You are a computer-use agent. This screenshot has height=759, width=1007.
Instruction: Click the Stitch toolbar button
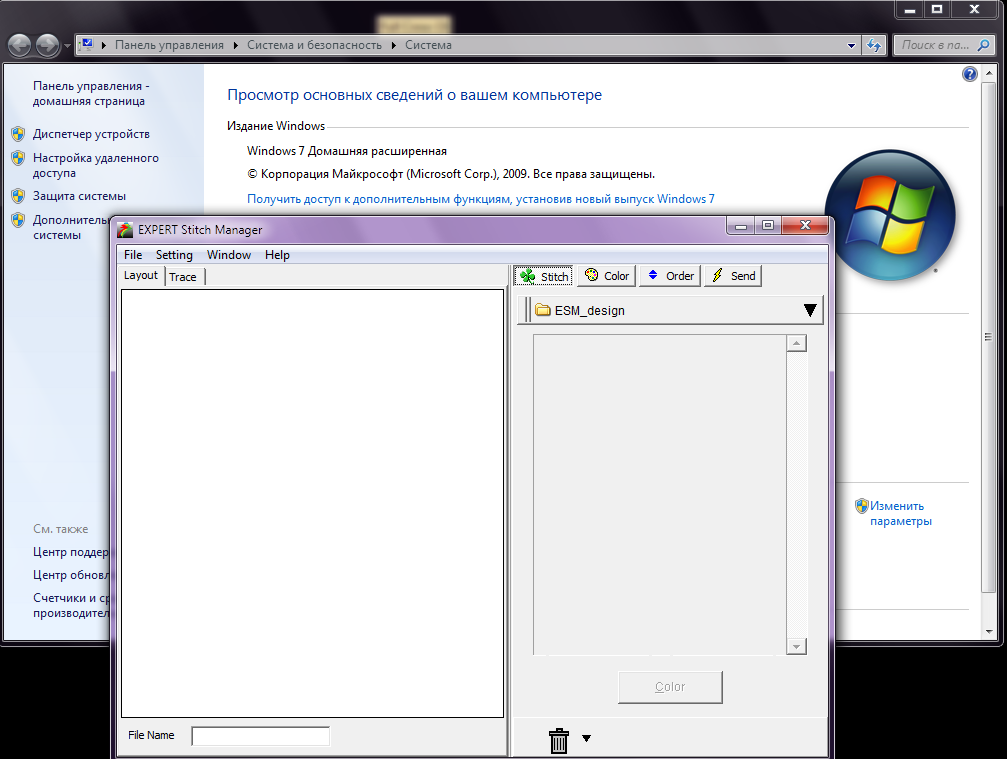(x=543, y=276)
